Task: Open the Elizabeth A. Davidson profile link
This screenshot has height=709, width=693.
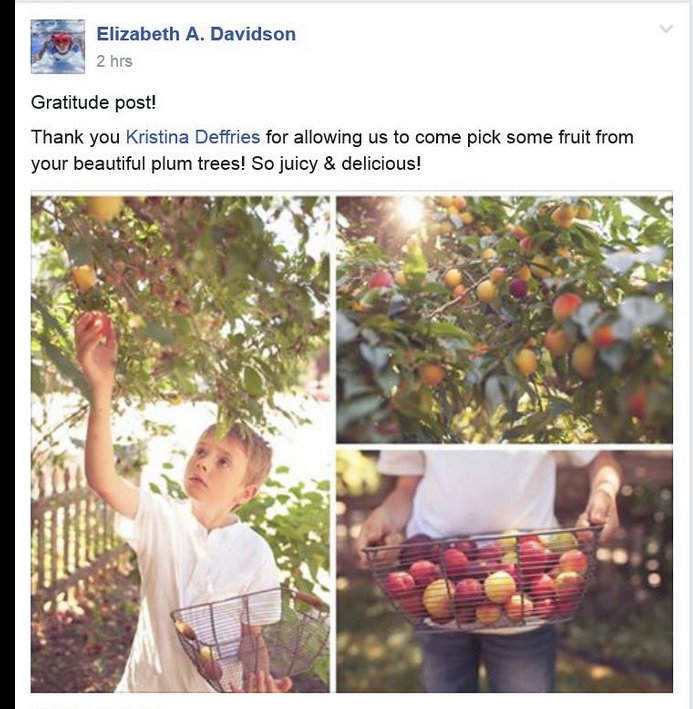Action: point(196,34)
